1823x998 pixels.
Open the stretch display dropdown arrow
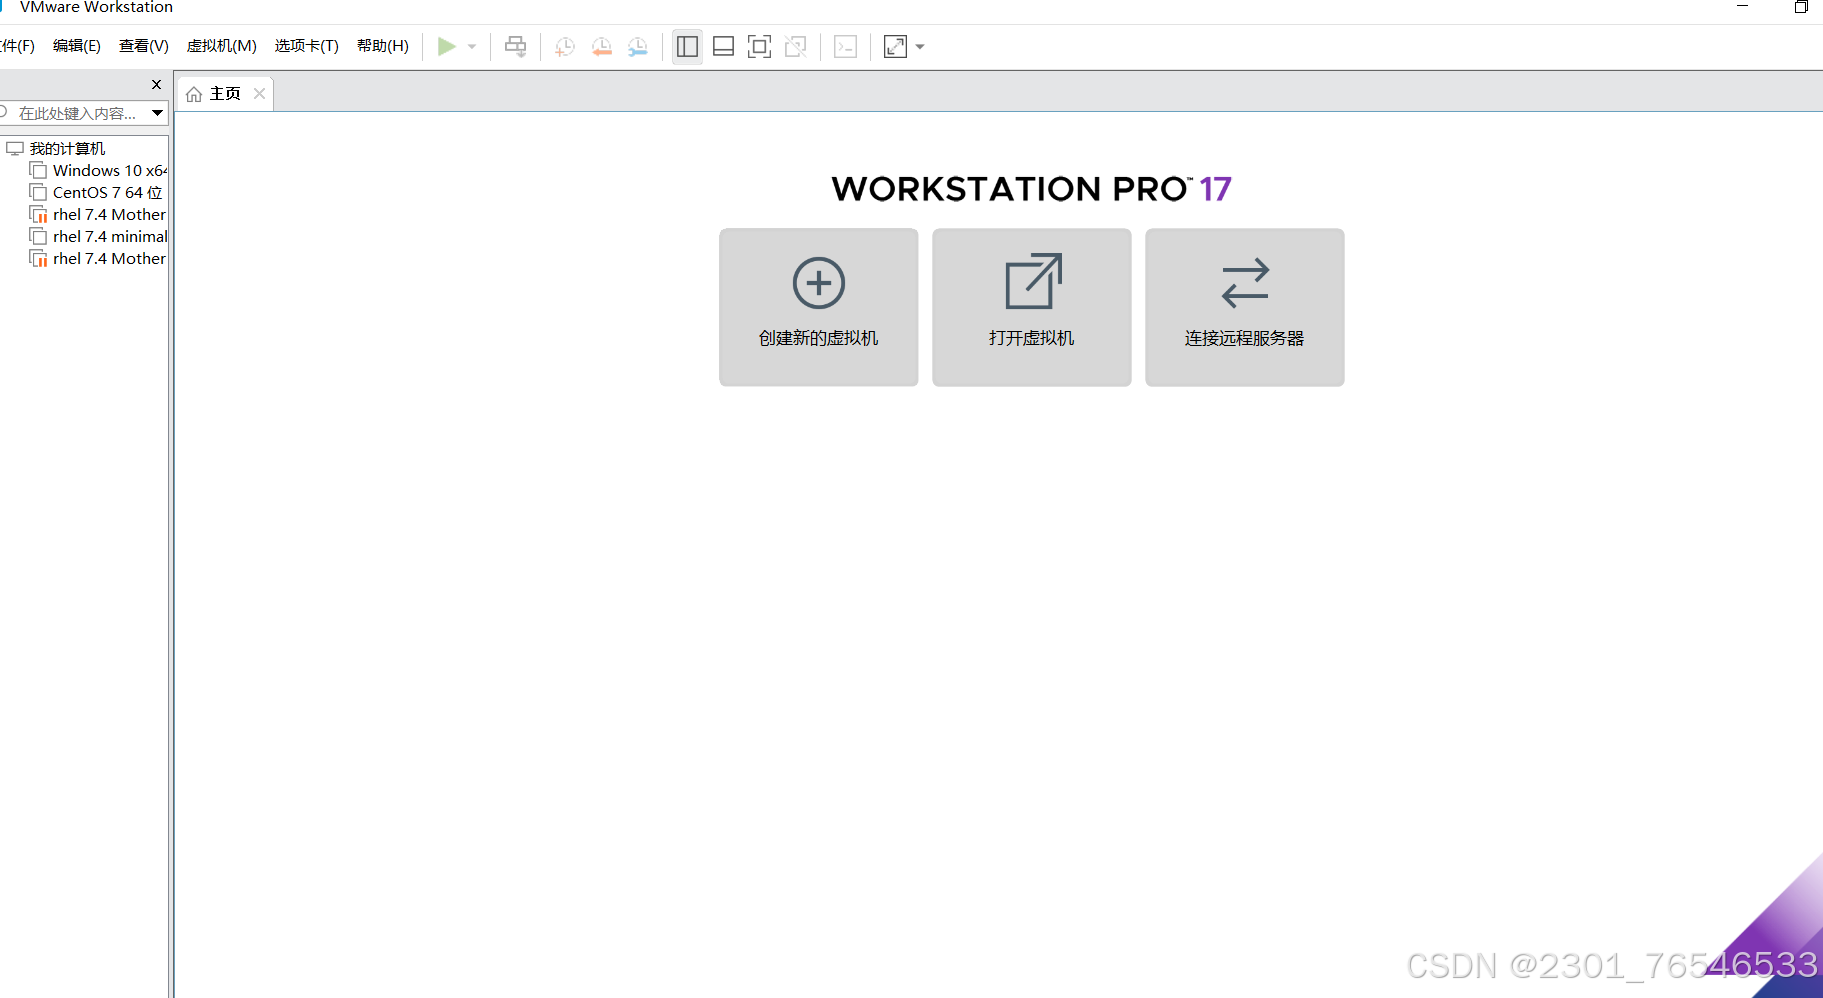click(920, 46)
